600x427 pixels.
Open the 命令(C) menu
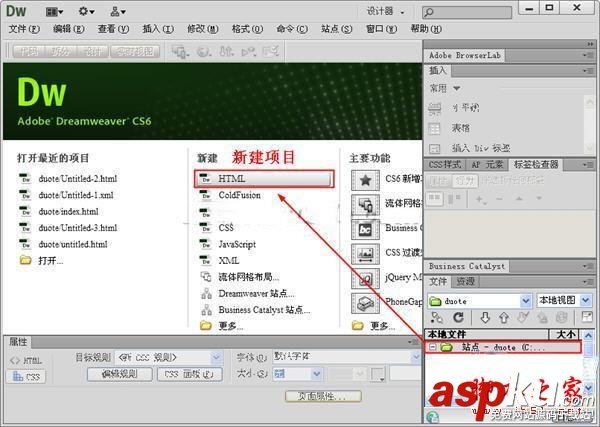[x=292, y=29]
